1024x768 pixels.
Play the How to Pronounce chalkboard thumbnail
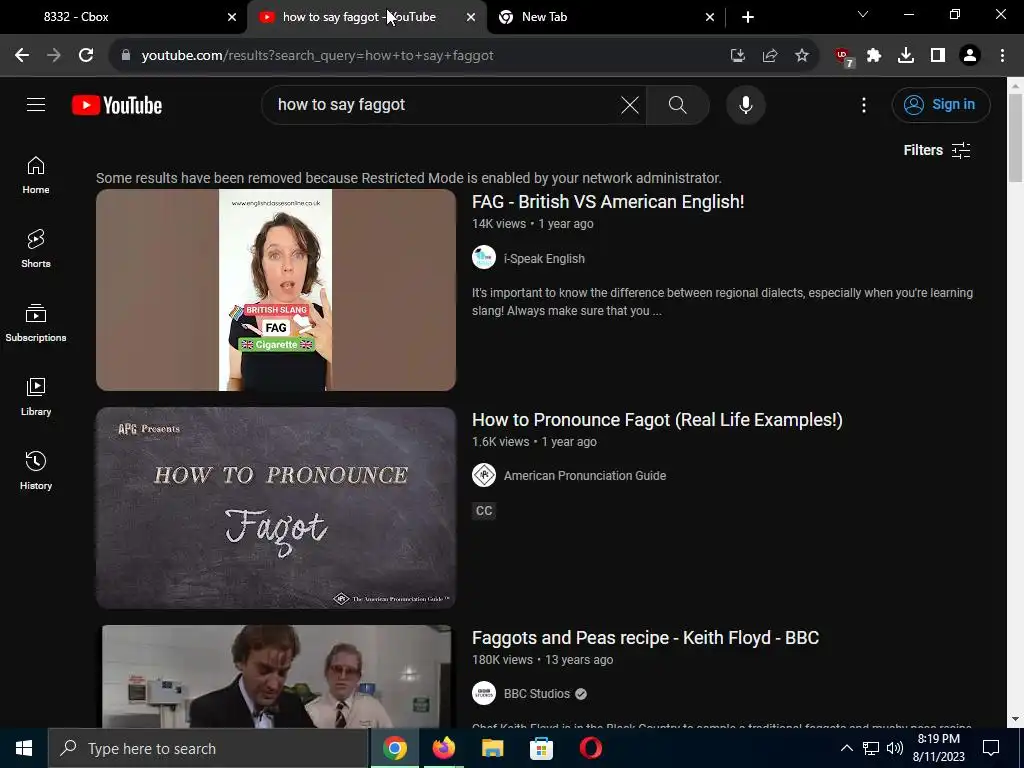coord(276,508)
